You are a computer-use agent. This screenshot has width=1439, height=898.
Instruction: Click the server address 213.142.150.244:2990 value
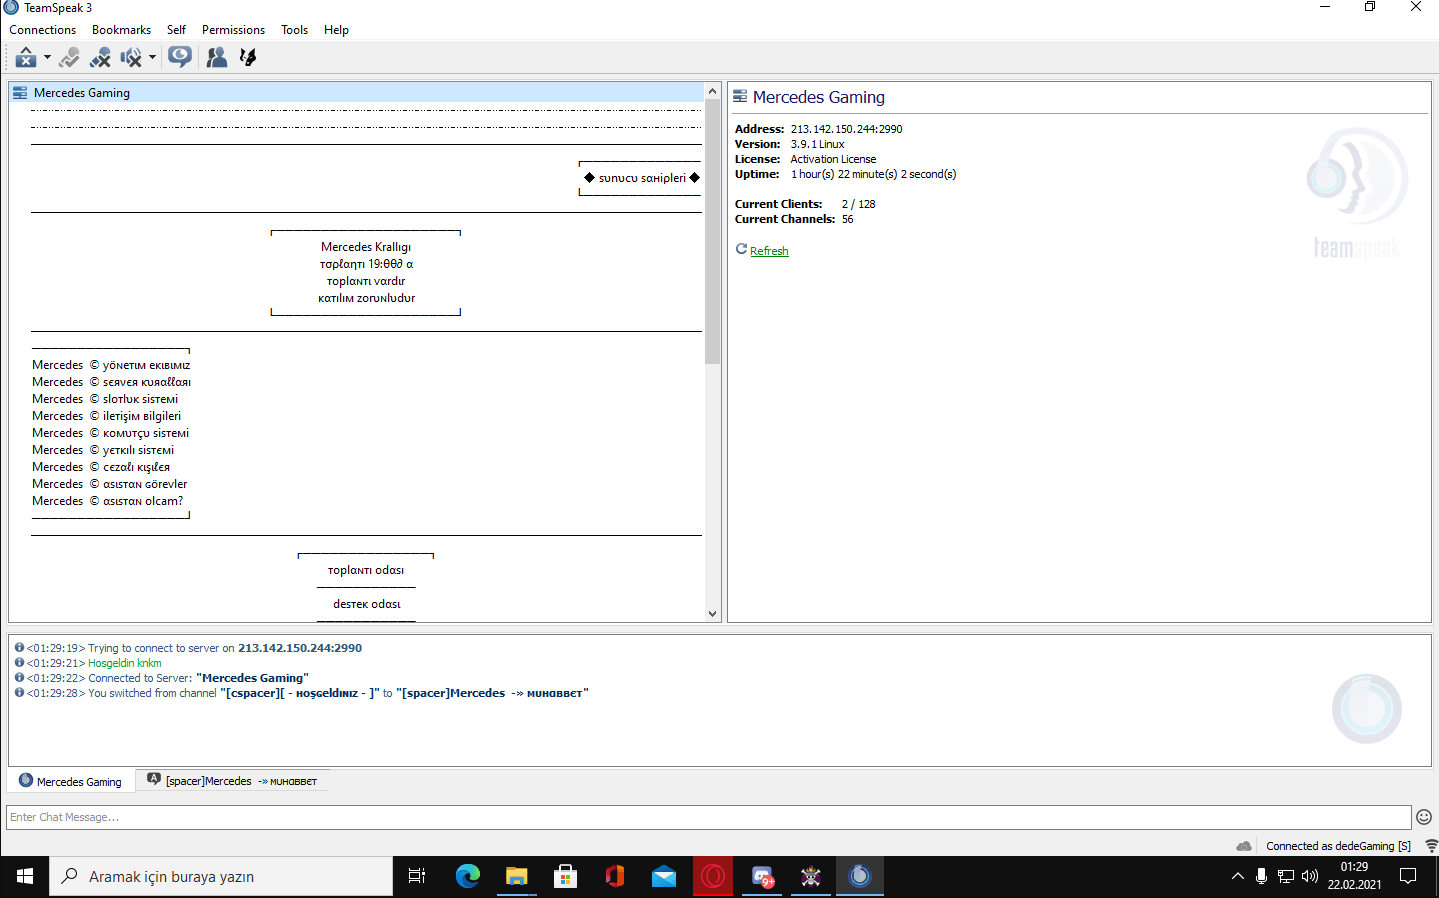[846, 129]
